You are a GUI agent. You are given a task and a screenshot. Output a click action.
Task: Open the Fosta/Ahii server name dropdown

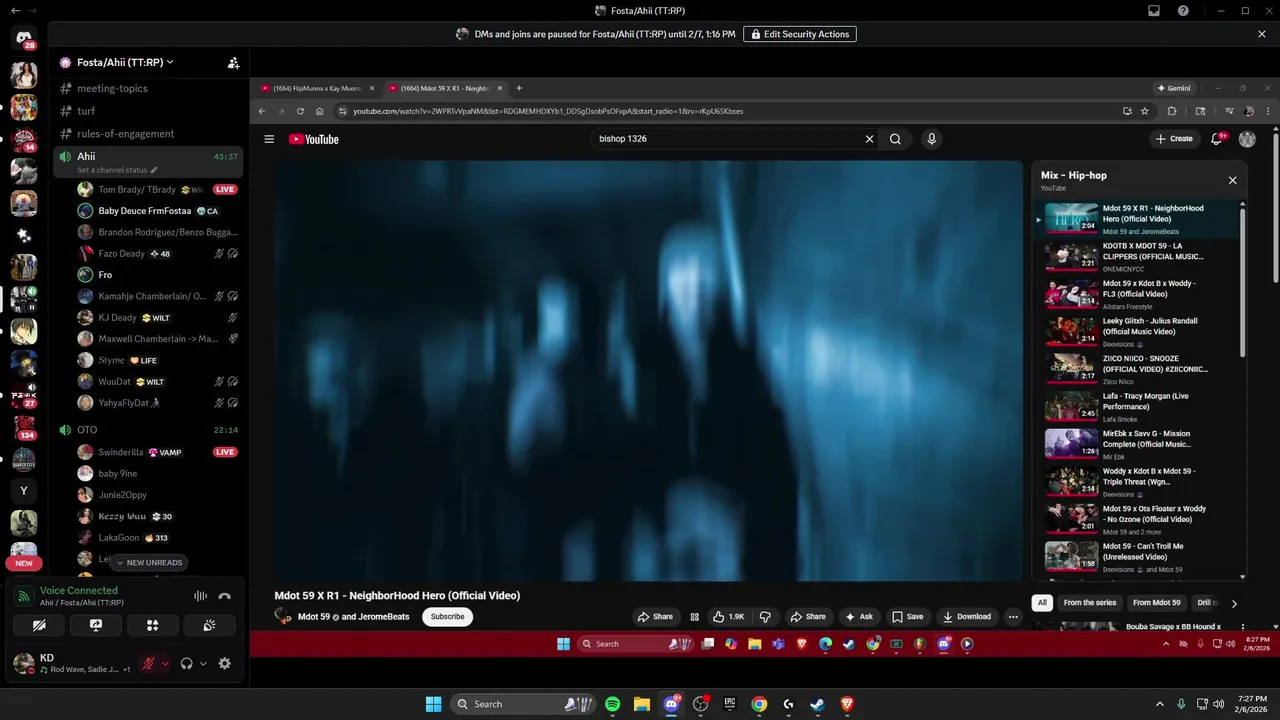click(125, 62)
